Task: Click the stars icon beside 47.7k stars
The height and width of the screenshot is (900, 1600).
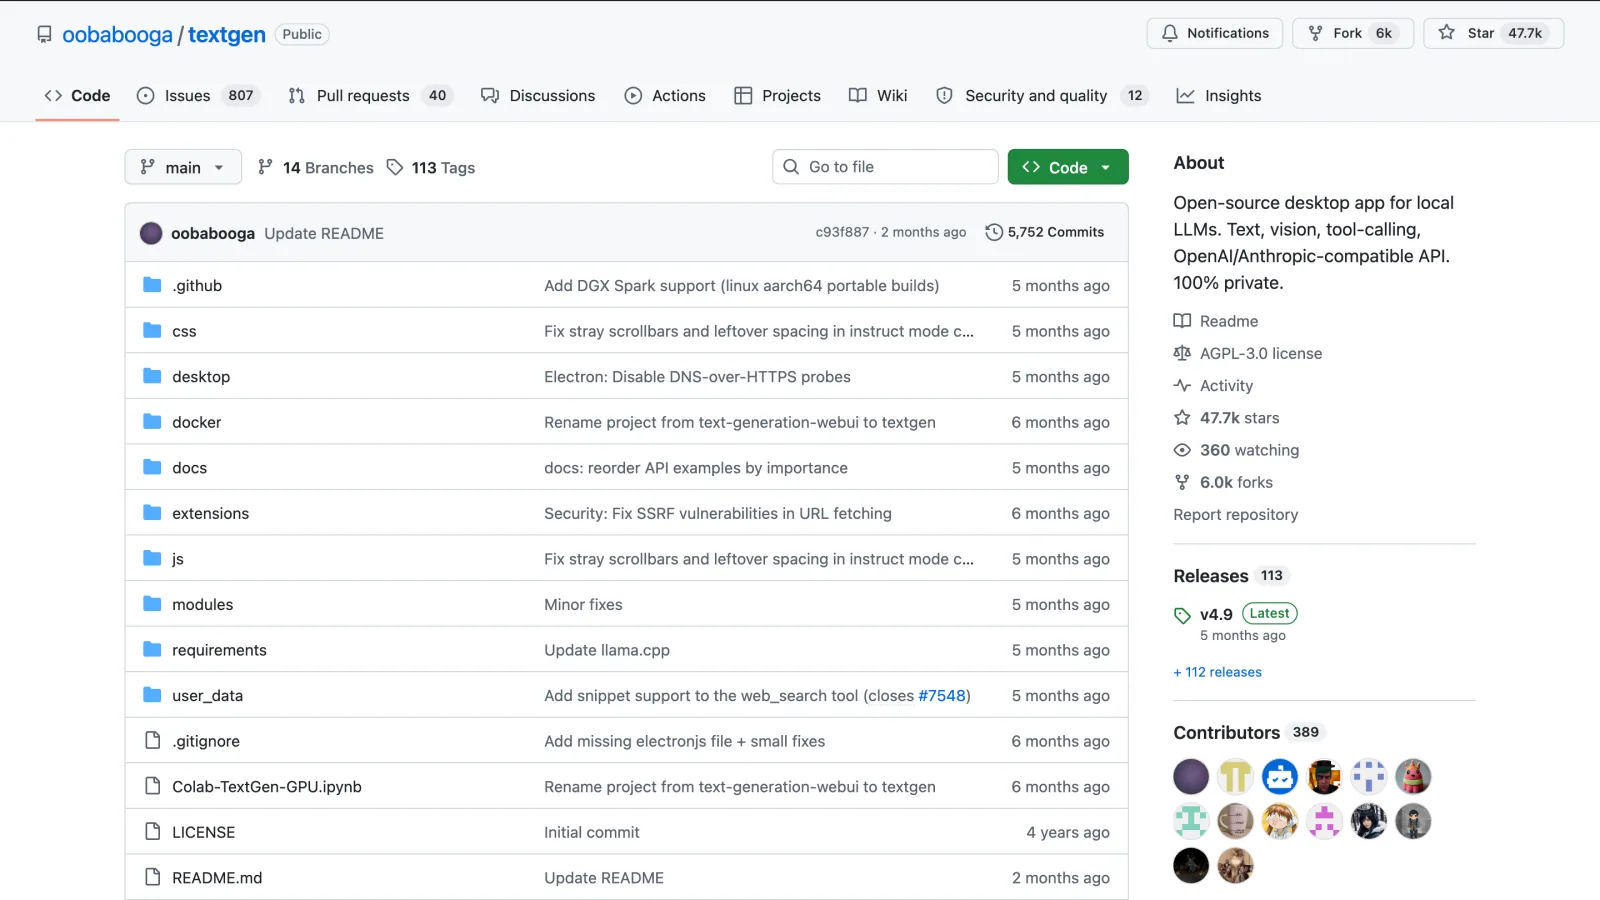Action: tap(1182, 418)
